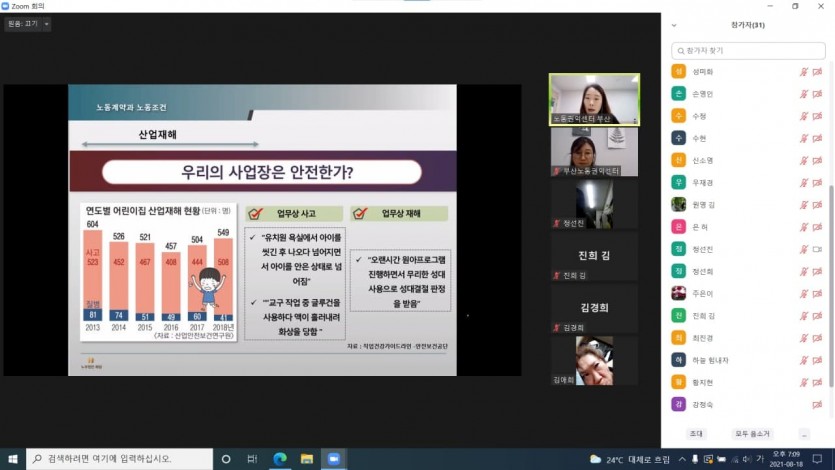This screenshot has width=835, height=470.
Task: Toggle the mute icon for 손영인
Action: pos(804,94)
